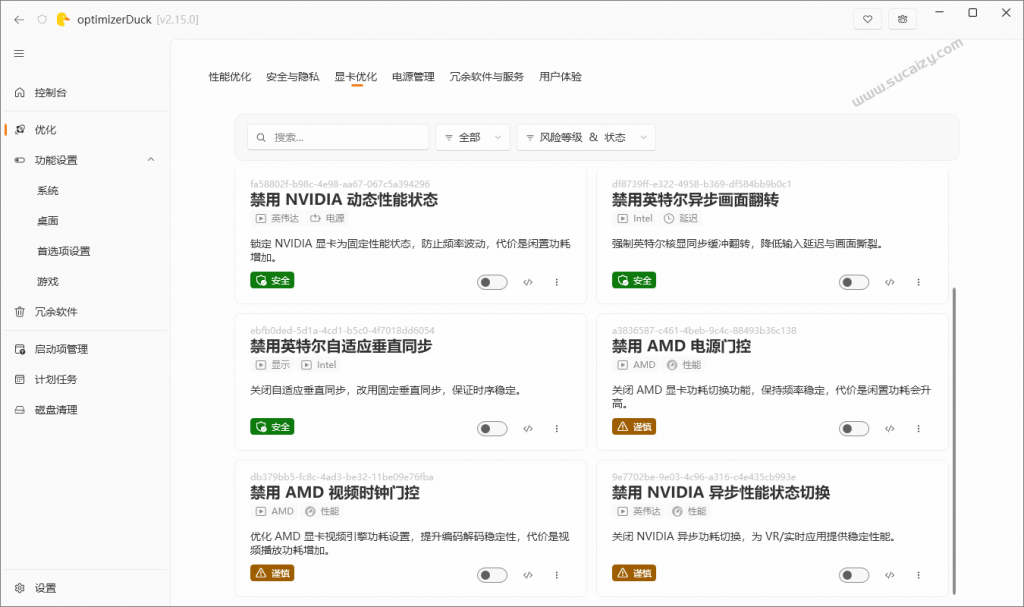1024x607 pixels.
Task: Switch to 用户体验 tab
Action: click(x=560, y=76)
